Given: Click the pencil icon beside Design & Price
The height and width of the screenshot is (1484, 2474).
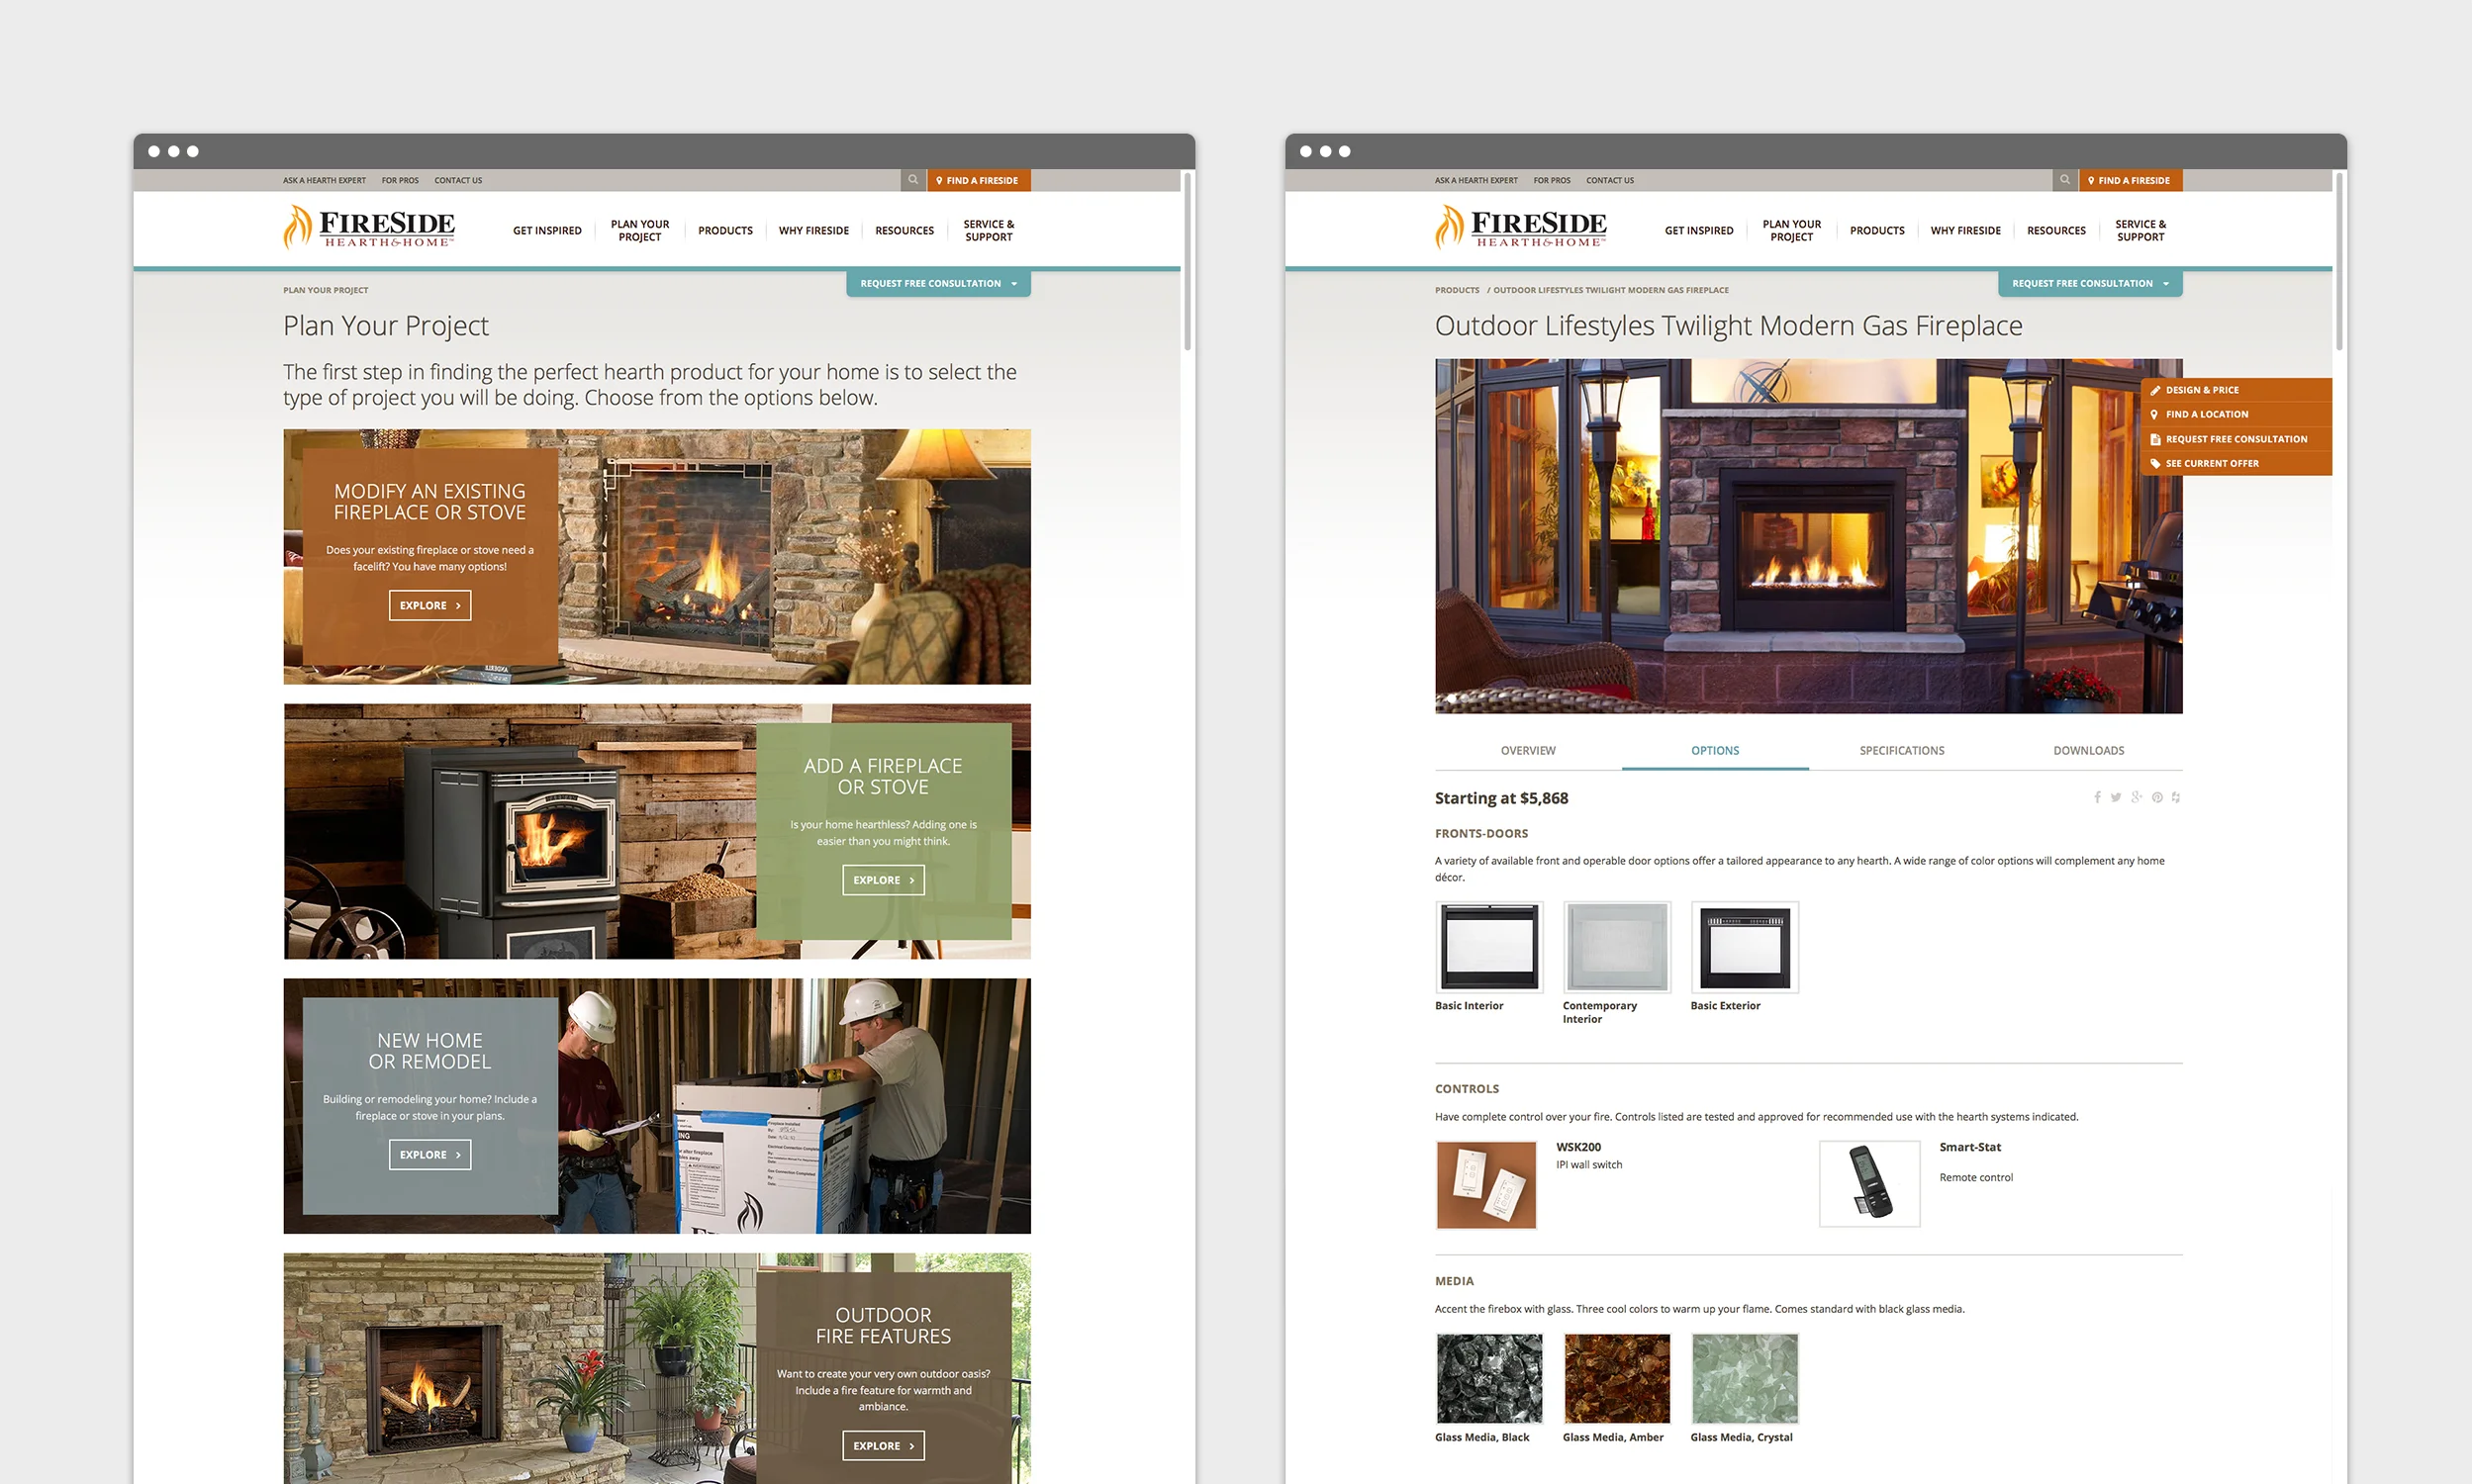Looking at the screenshot, I should 2157,391.
